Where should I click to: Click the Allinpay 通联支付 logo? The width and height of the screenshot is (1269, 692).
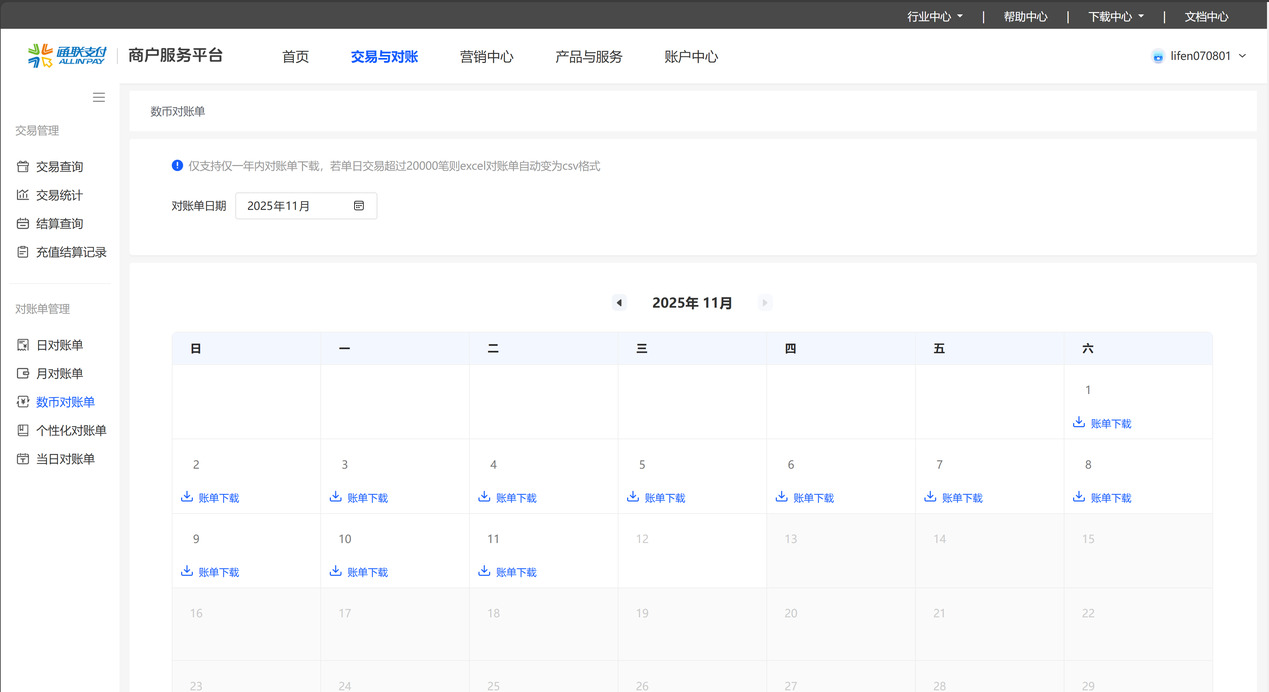coord(67,56)
